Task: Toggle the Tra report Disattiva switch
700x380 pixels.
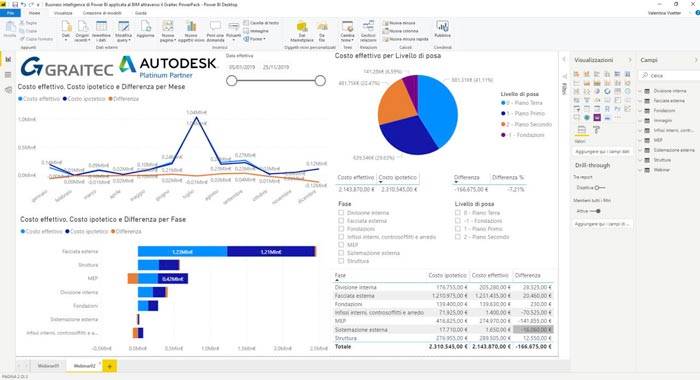Action: click(600, 188)
